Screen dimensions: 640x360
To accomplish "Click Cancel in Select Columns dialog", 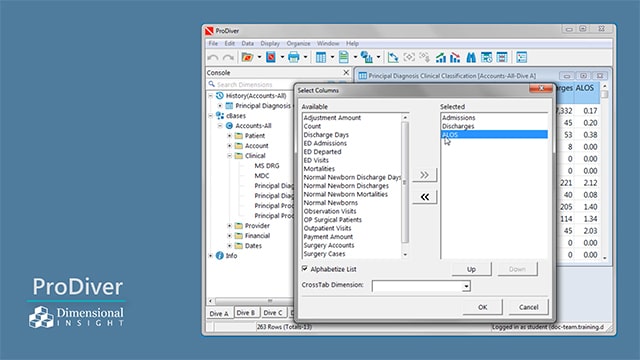I will tap(529, 307).
